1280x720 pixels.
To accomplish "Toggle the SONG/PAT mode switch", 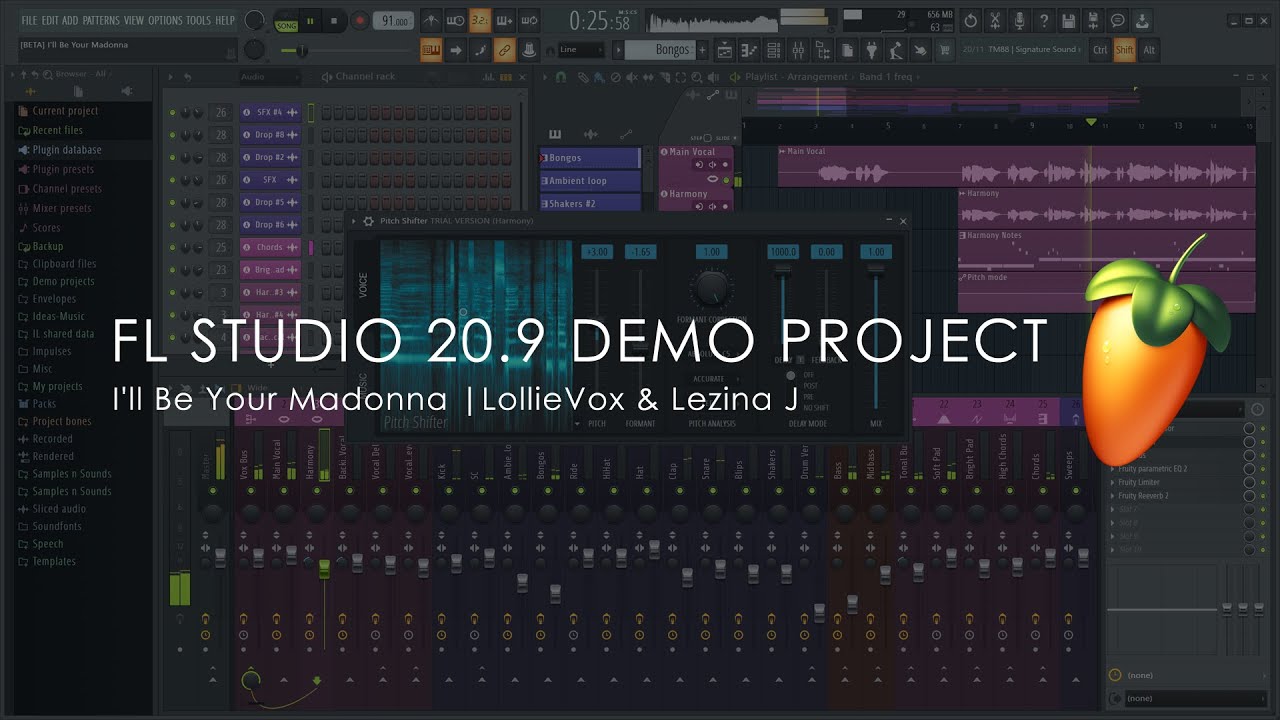I will click(x=286, y=21).
